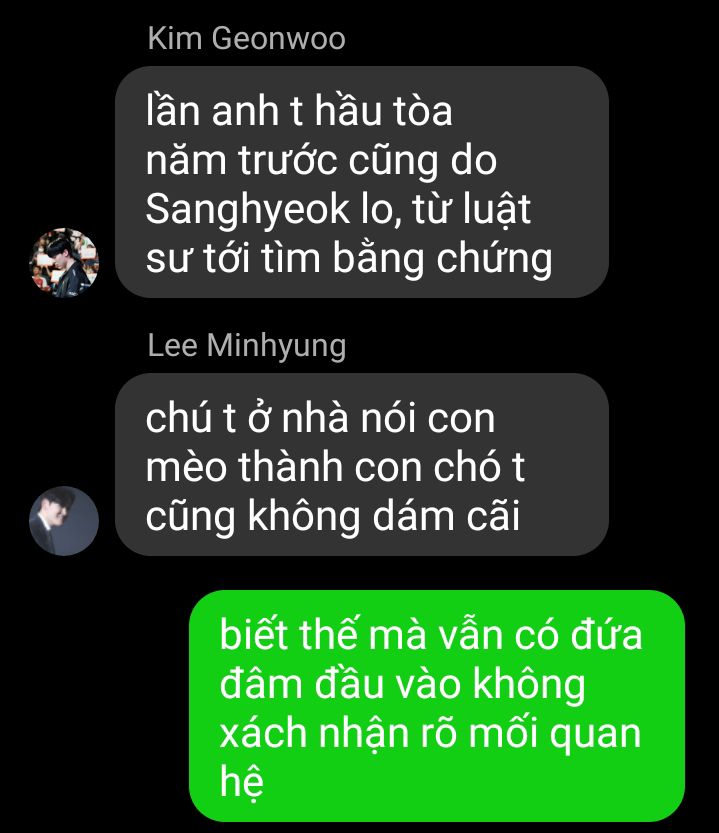Select Lee Minhyung's gray message bubble
The height and width of the screenshot is (833, 719).
coord(362,464)
